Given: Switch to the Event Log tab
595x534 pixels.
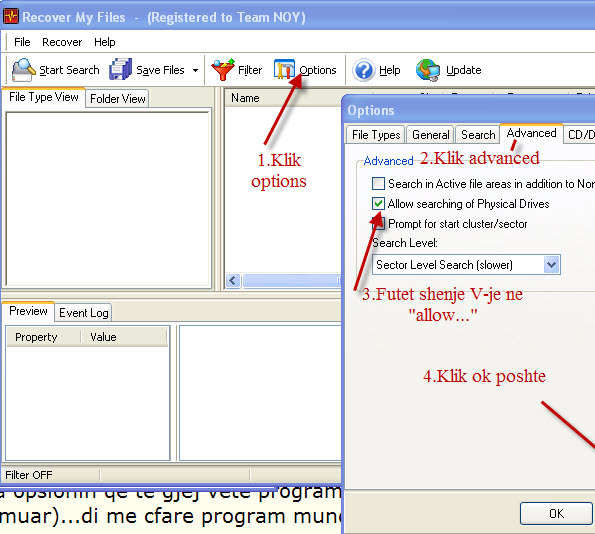Looking at the screenshot, I should pos(83,313).
